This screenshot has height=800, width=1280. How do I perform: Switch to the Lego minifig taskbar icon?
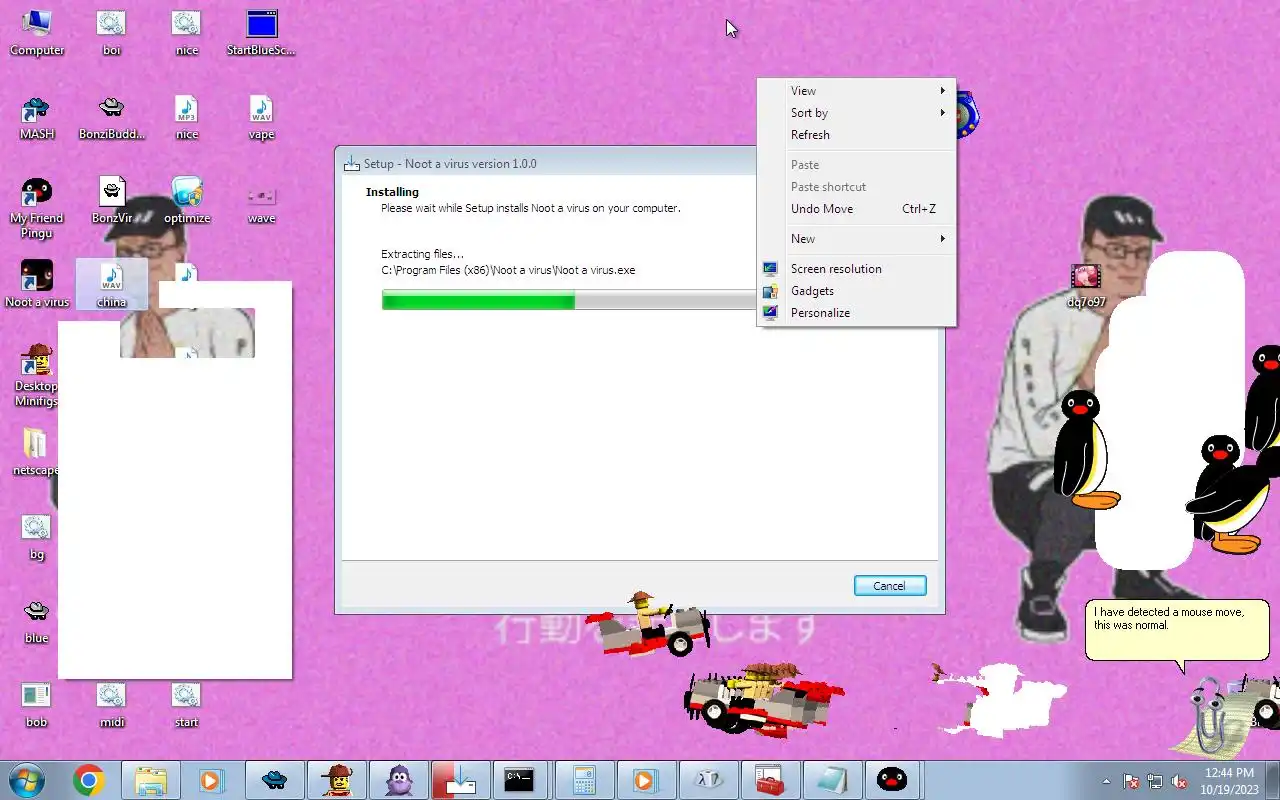pyautogui.click(x=336, y=780)
